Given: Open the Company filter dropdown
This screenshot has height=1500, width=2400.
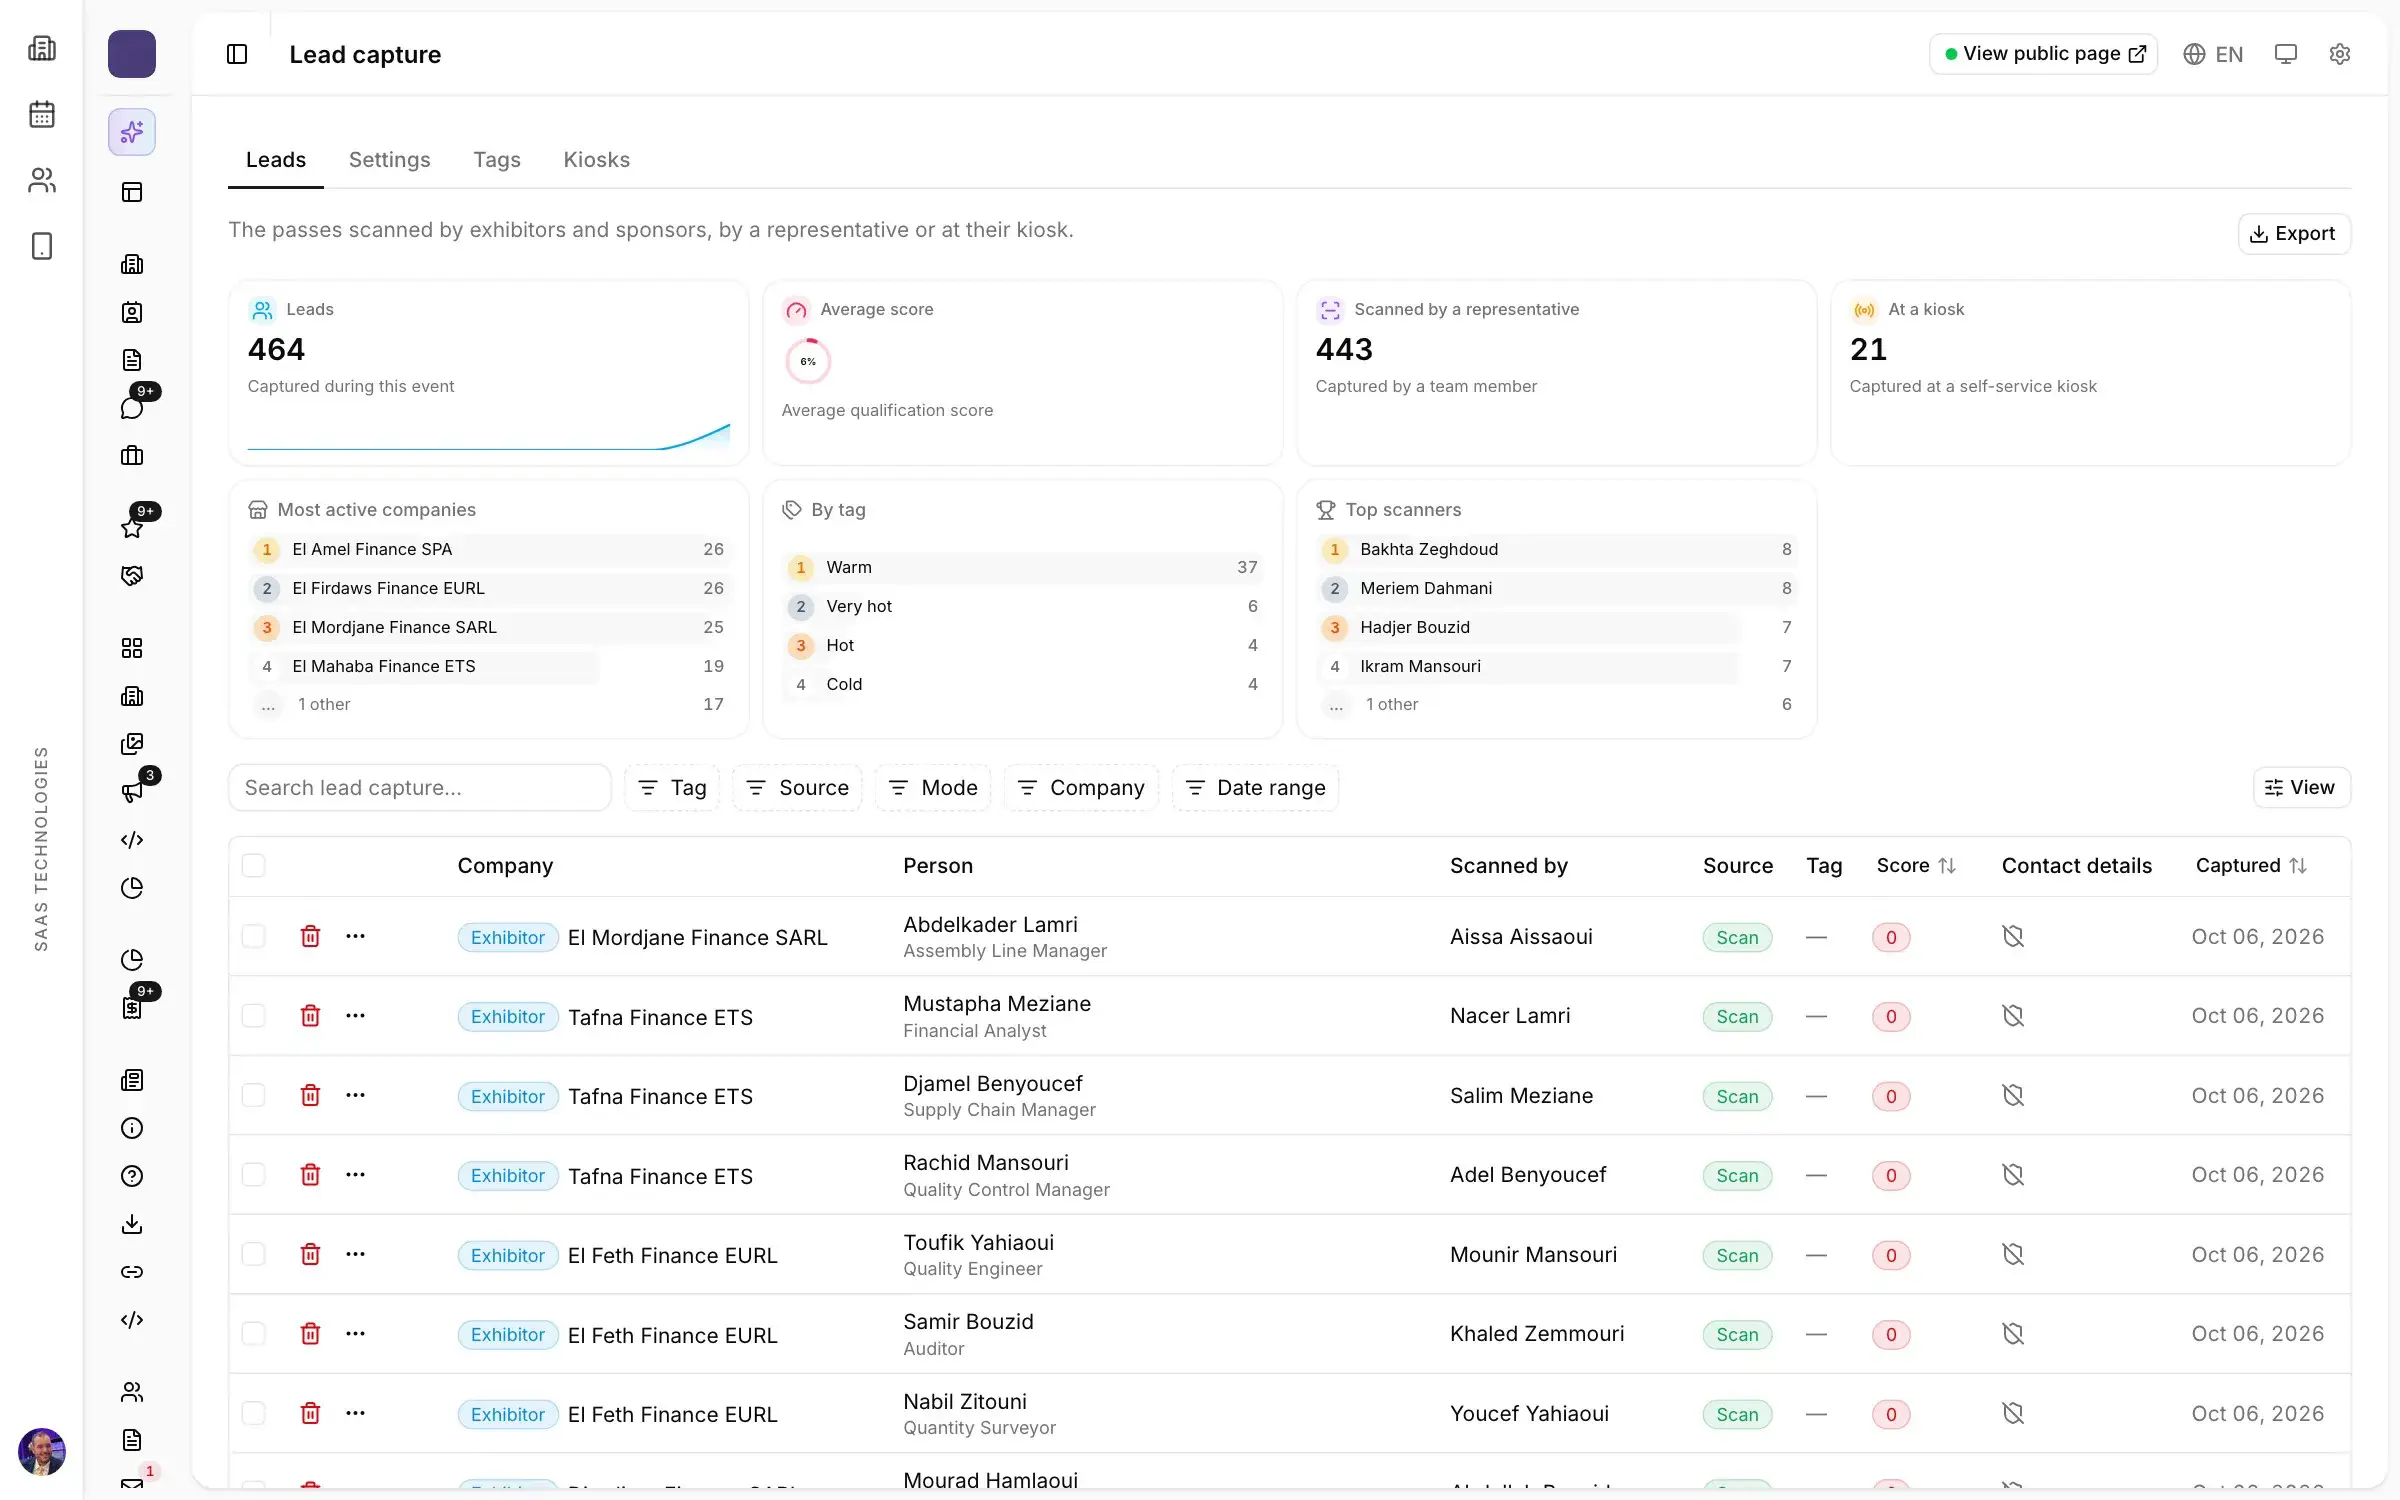Looking at the screenshot, I should pos(1081,788).
